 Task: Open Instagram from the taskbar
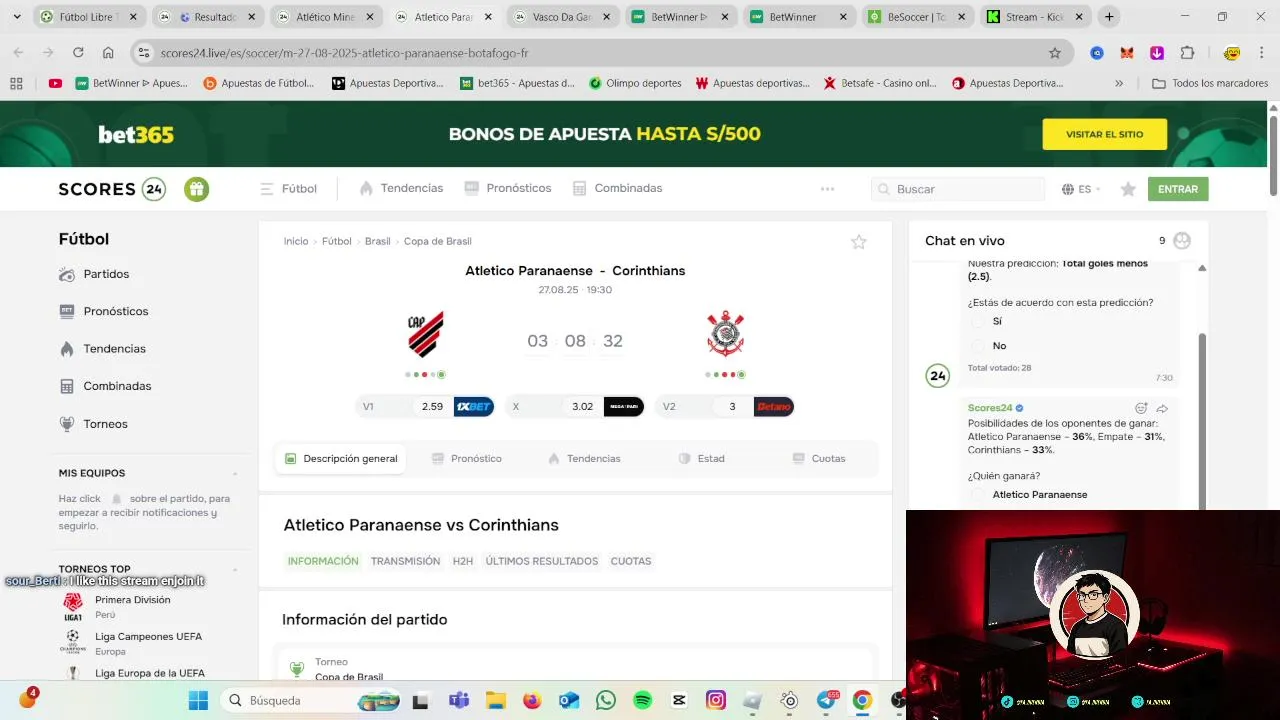(x=716, y=700)
